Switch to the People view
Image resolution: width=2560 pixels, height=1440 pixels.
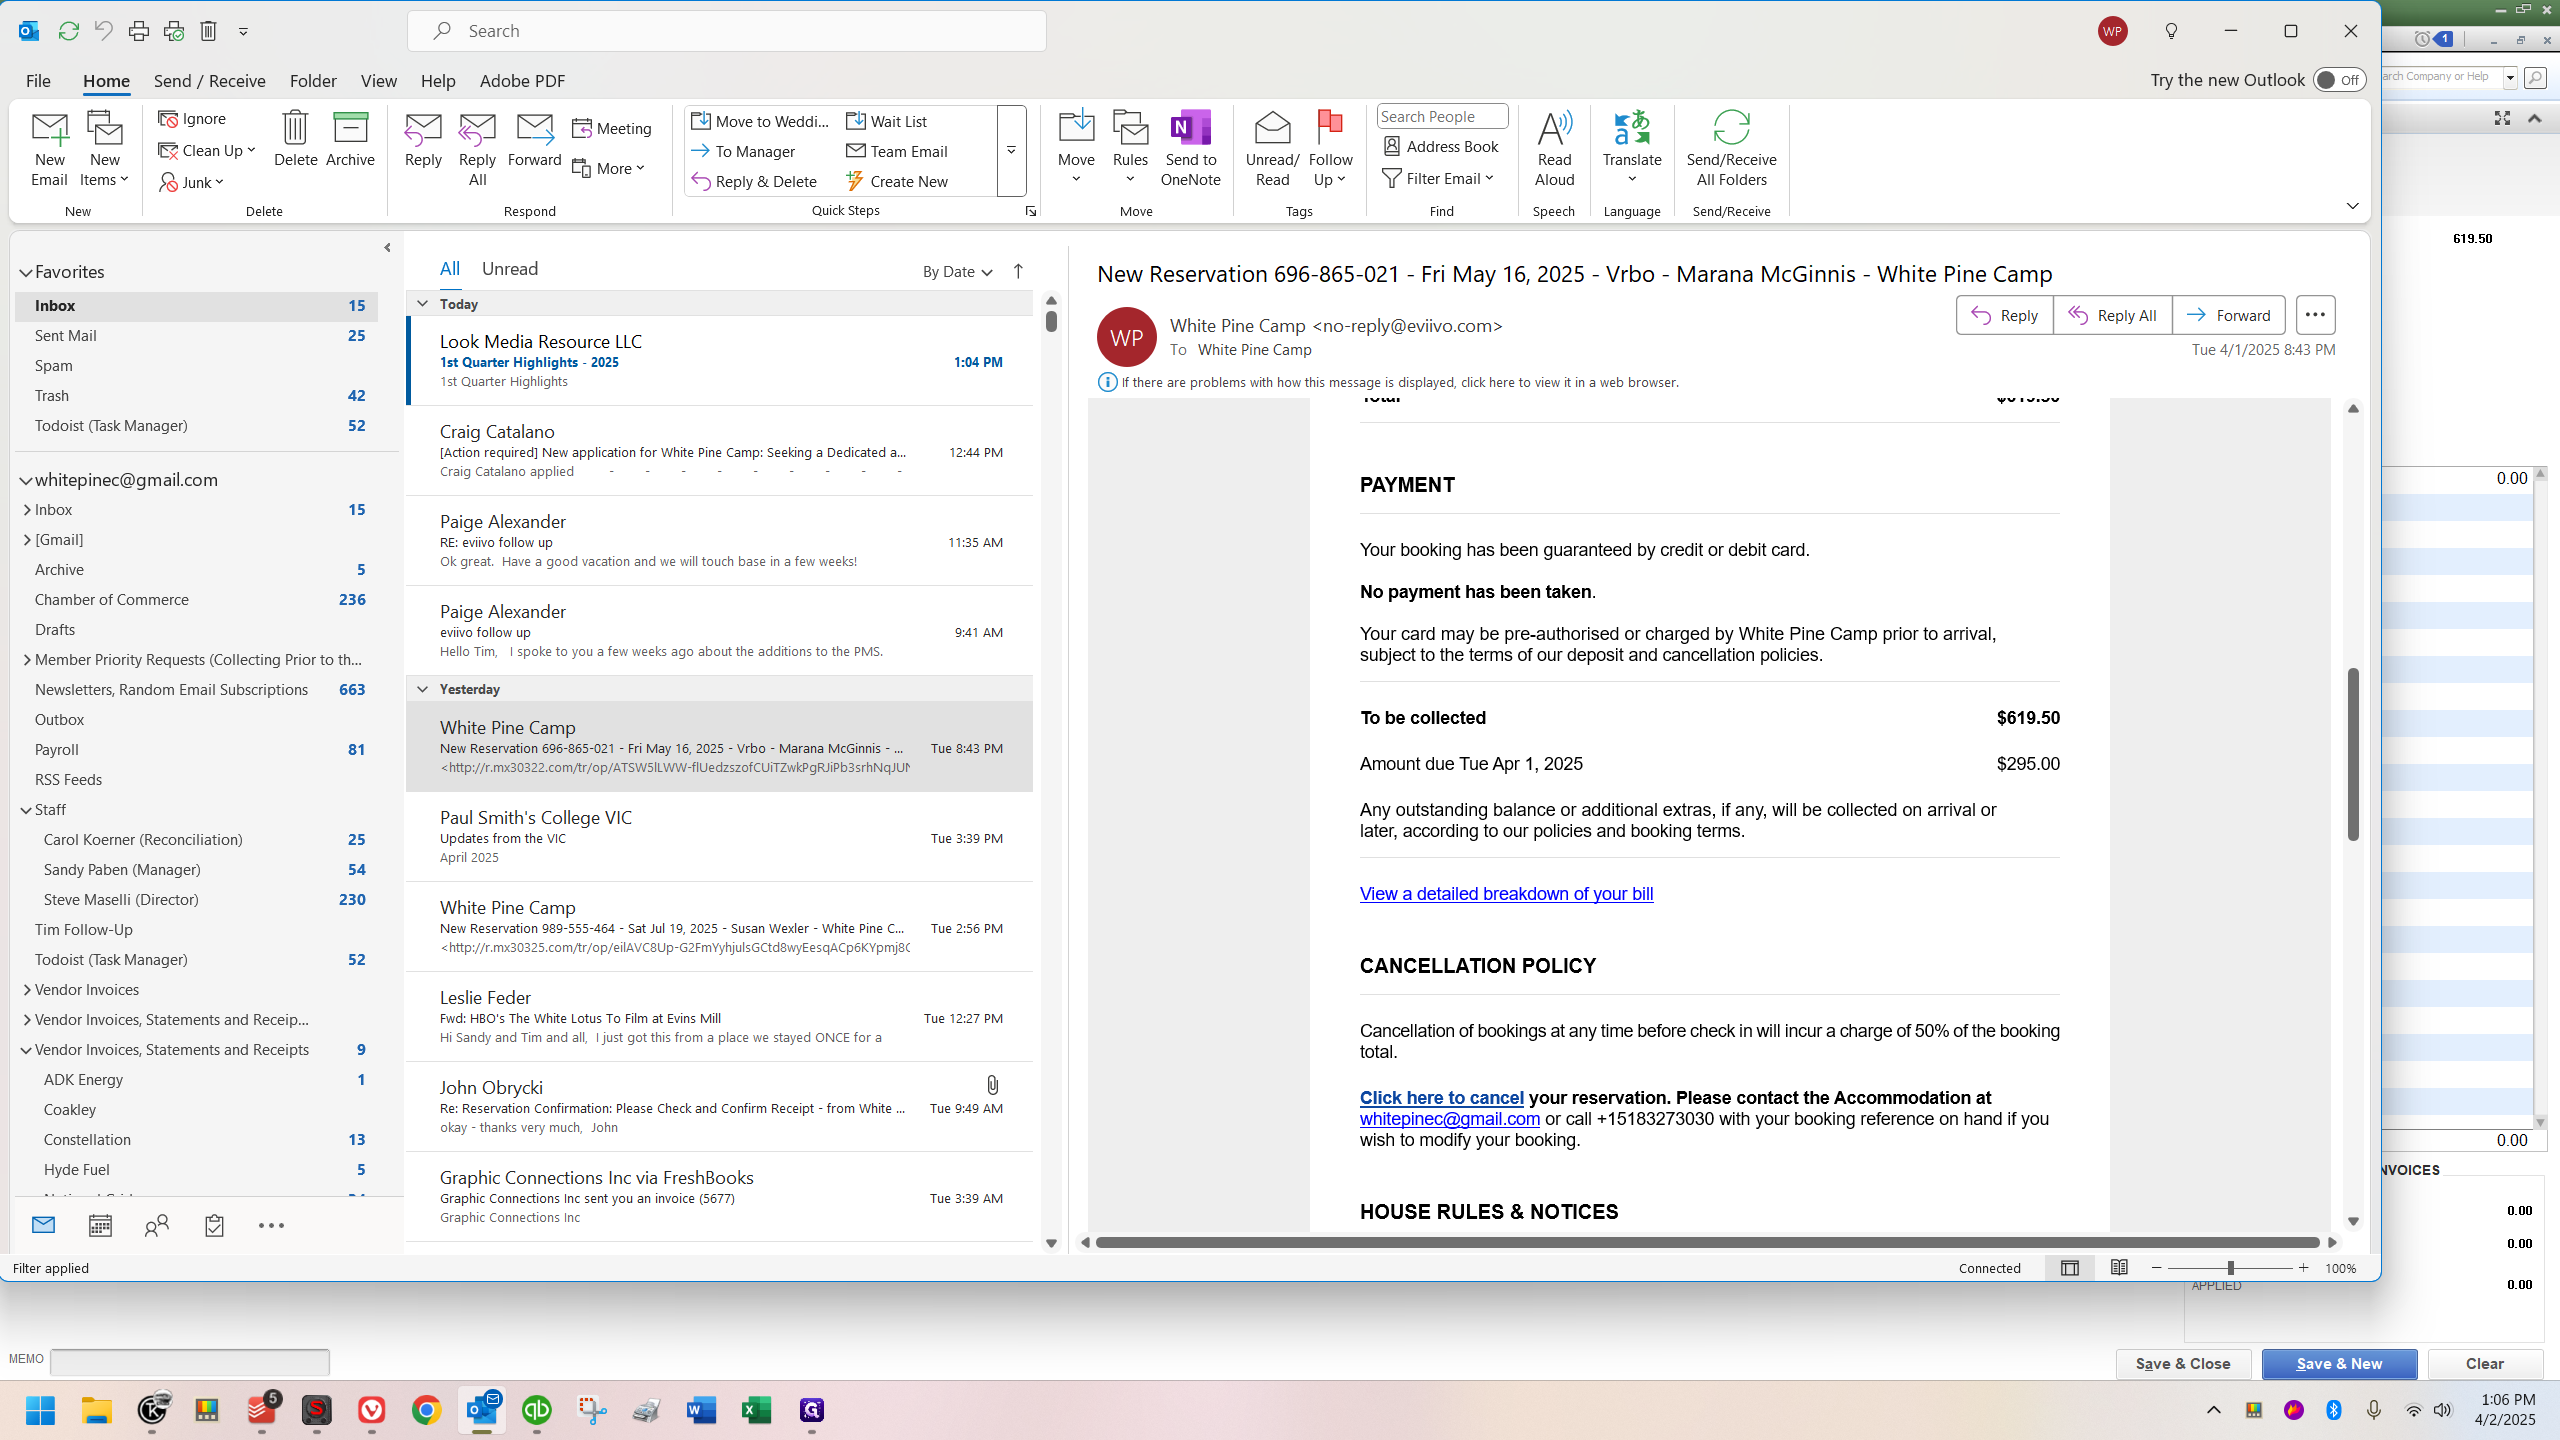click(x=157, y=1225)
